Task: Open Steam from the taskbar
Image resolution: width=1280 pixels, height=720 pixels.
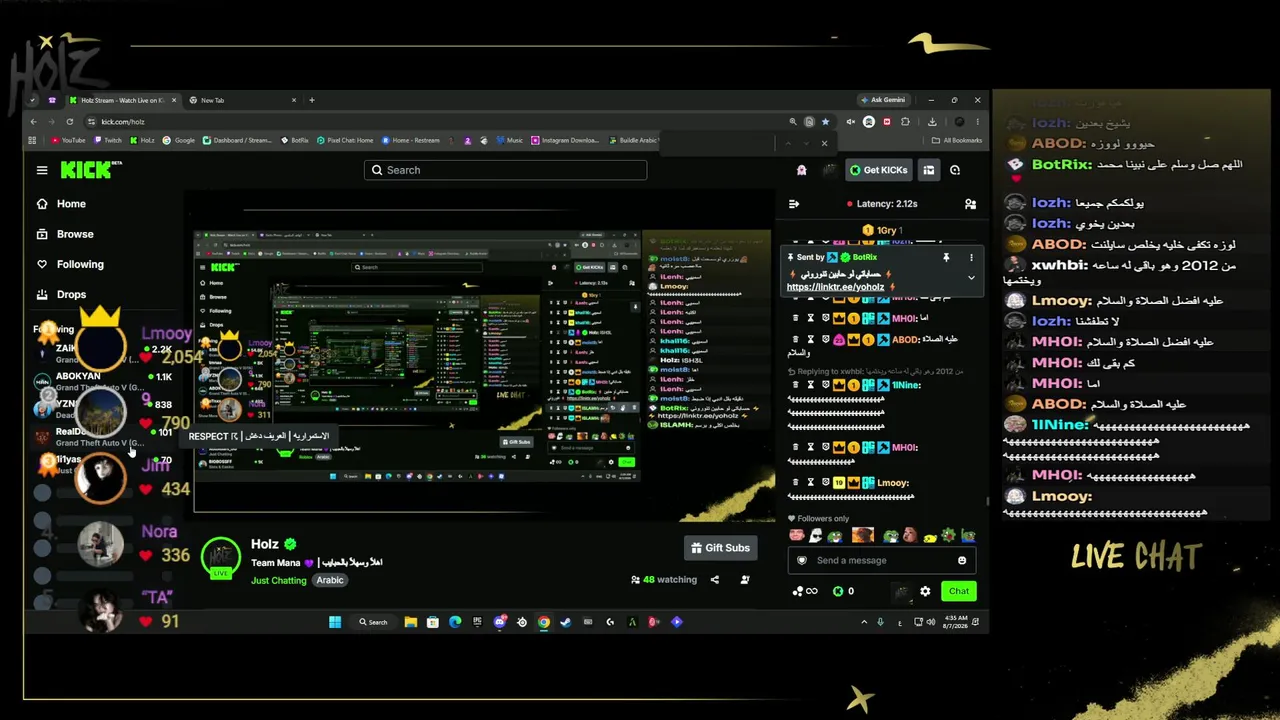Action: coord(565,622)
